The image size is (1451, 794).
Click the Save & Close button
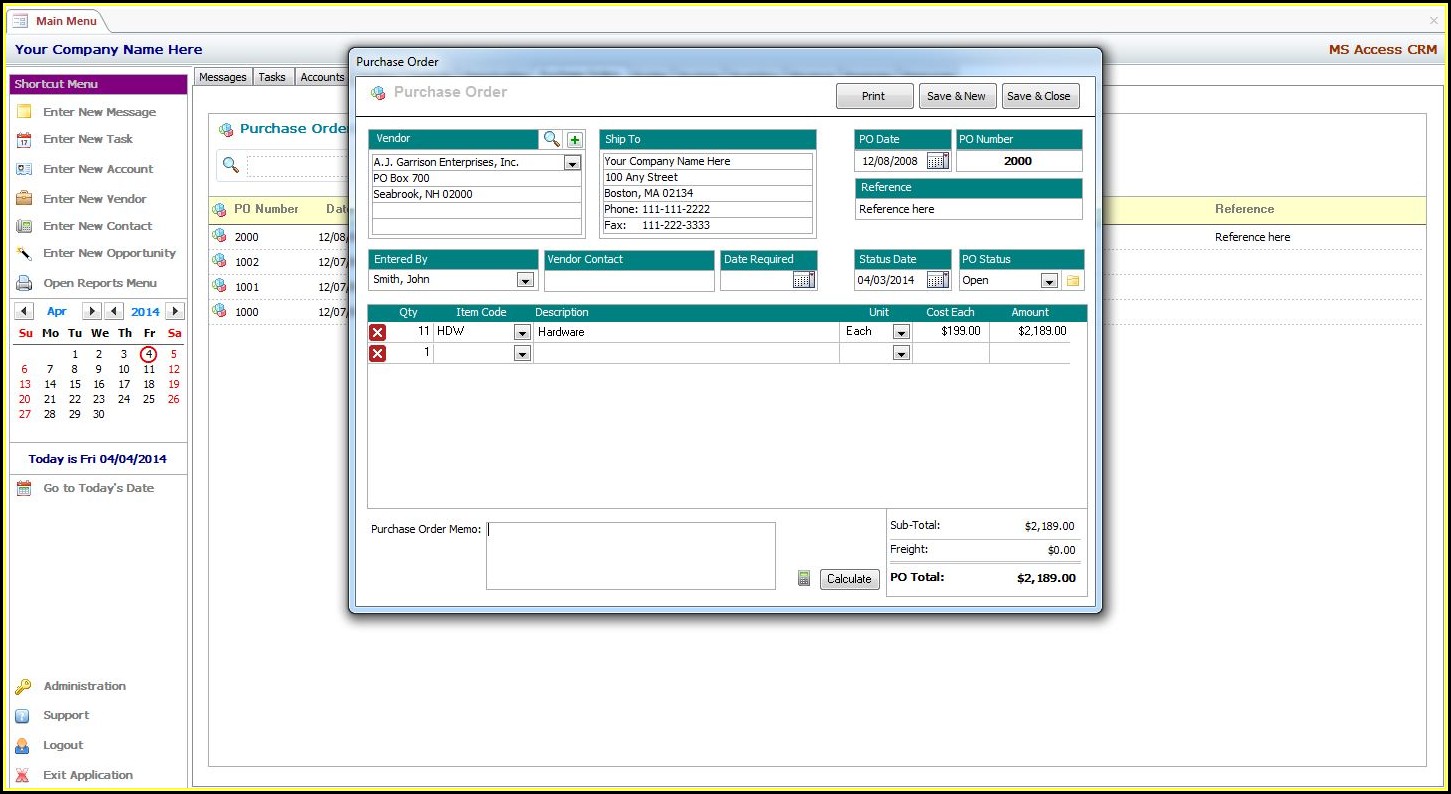1039,96
